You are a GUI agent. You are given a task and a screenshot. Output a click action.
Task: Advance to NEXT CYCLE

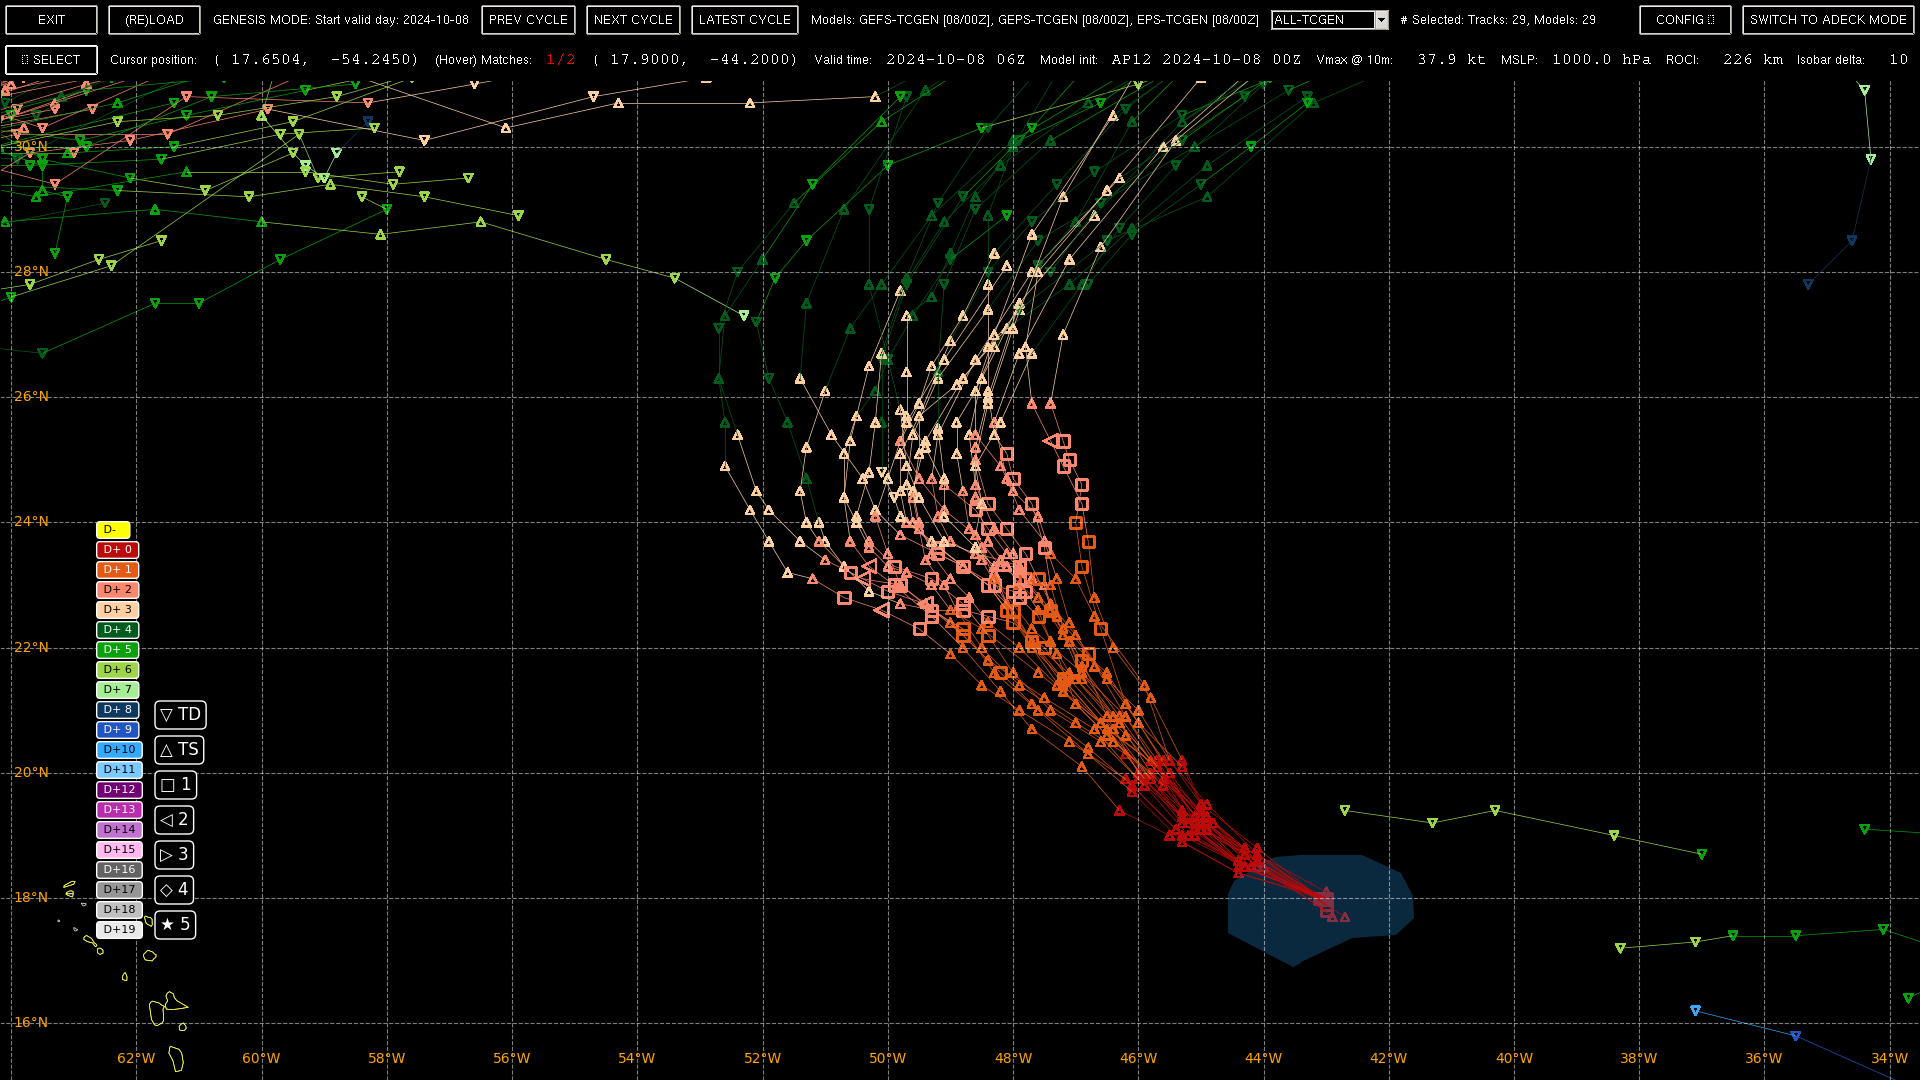(x=633, y=20)
